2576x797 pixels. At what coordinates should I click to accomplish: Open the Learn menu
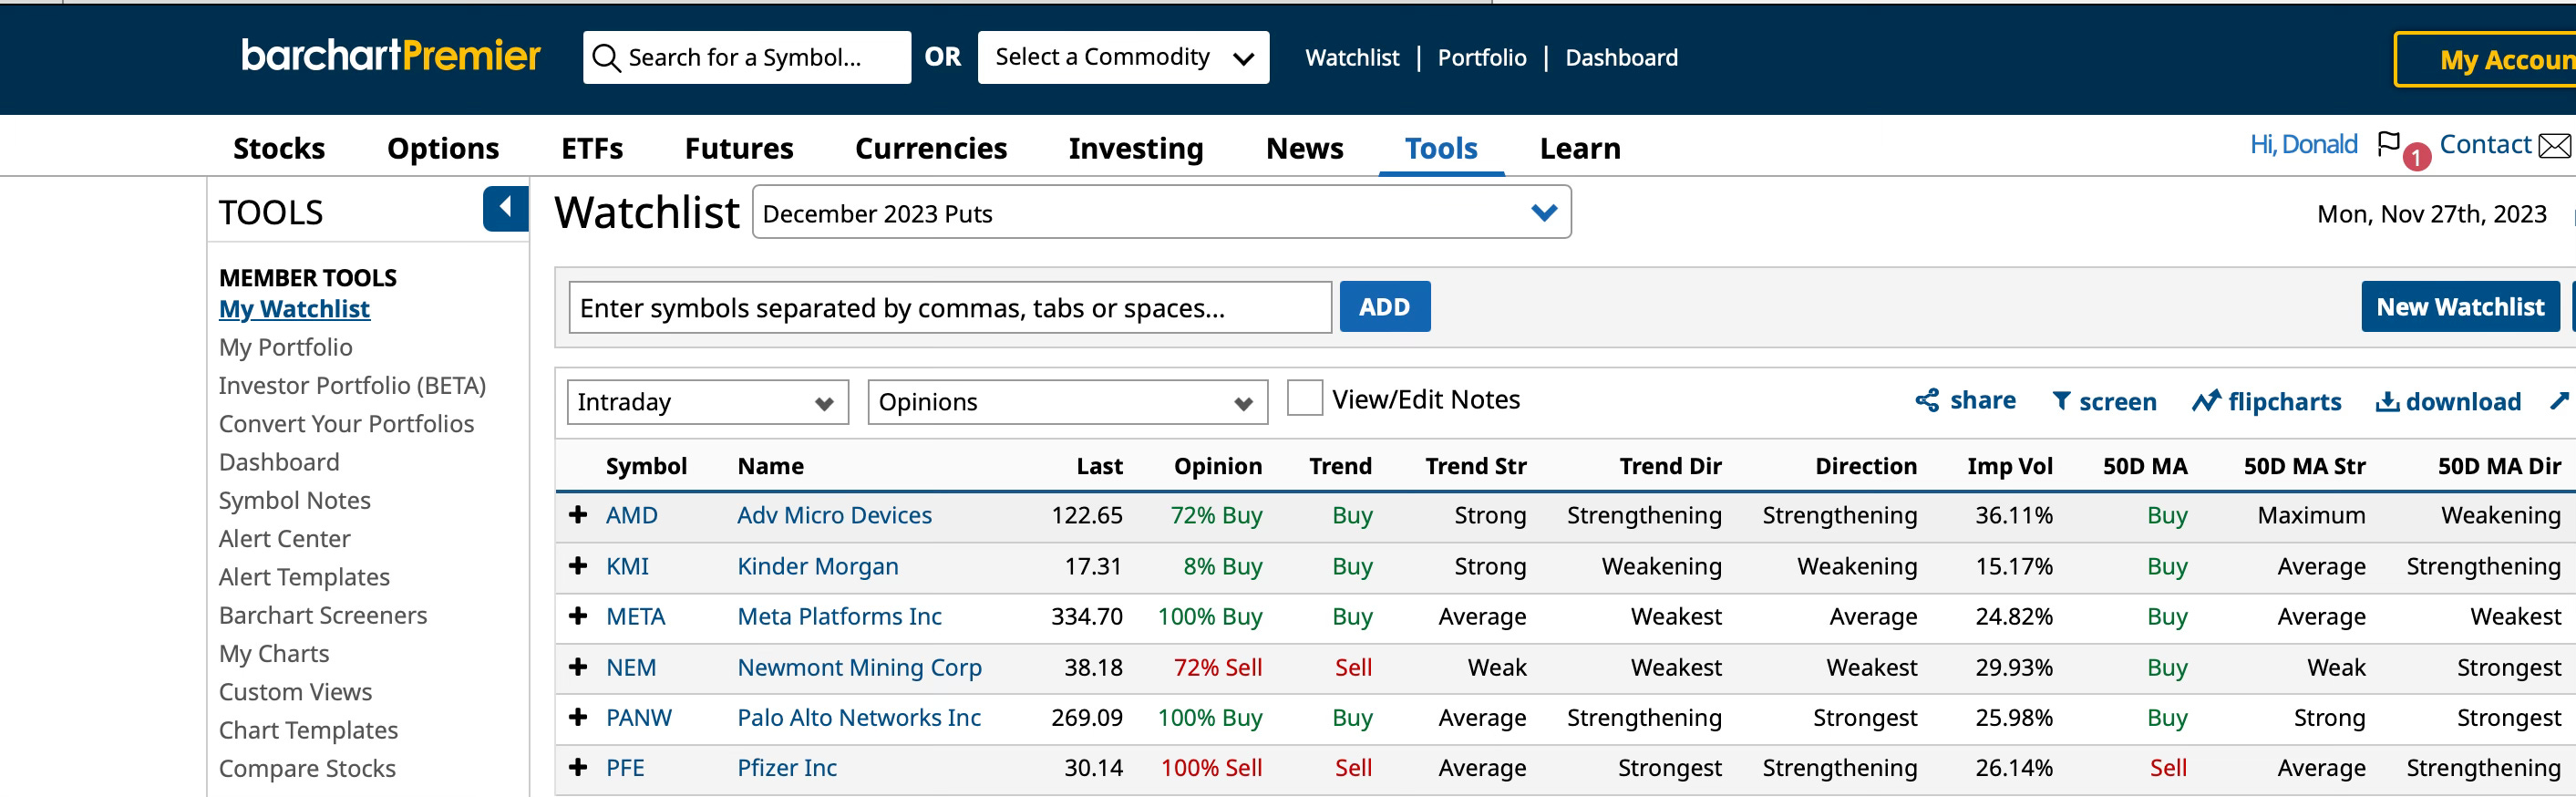pyautogui.click(x=1580, y=148)
